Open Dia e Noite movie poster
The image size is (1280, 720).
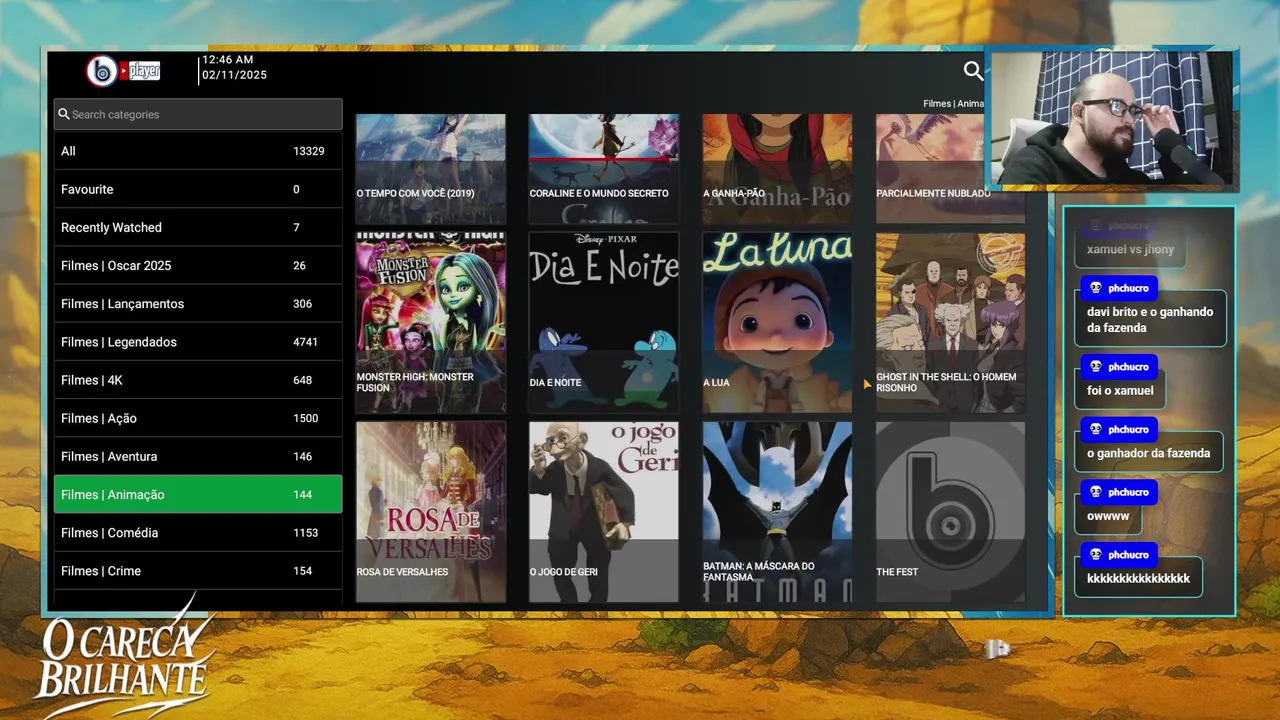point(604,322)
